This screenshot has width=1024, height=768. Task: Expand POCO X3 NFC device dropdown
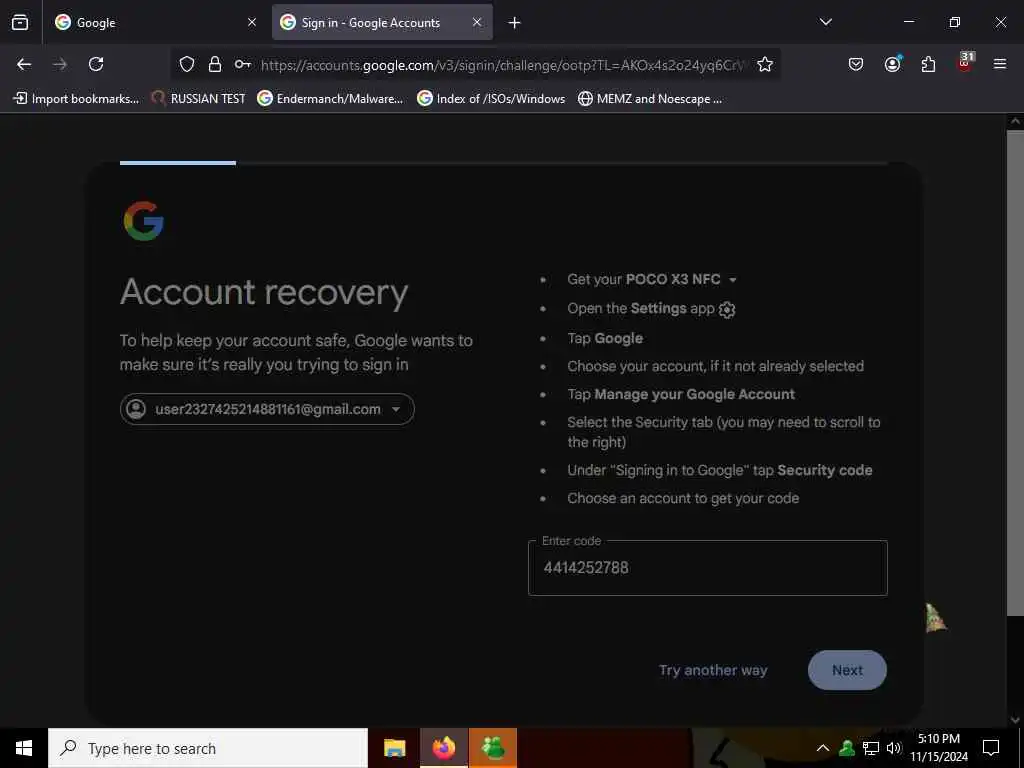[733, 280]
